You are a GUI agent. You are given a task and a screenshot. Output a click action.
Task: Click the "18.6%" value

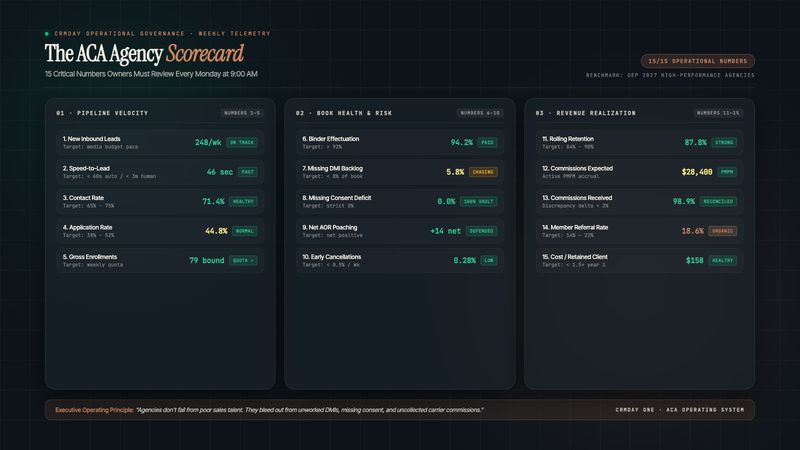(692, 231)
